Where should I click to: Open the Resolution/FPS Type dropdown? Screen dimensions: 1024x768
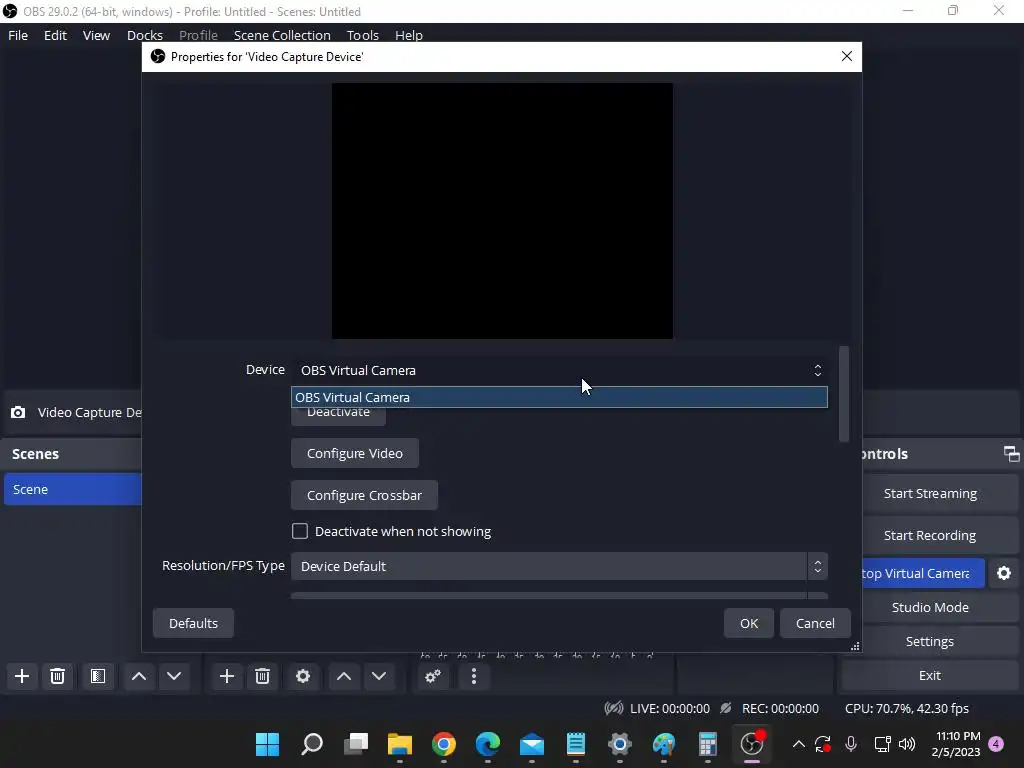pos(559,566)
